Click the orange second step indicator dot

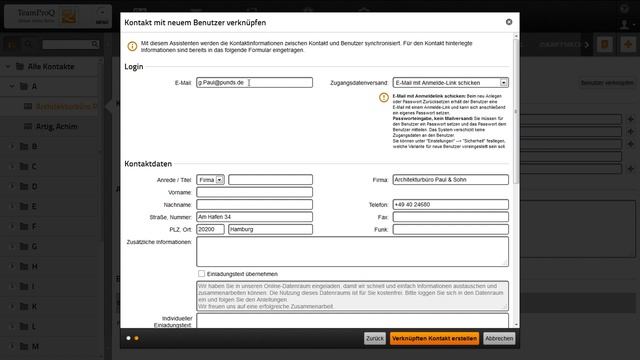[x=136, y=338]
